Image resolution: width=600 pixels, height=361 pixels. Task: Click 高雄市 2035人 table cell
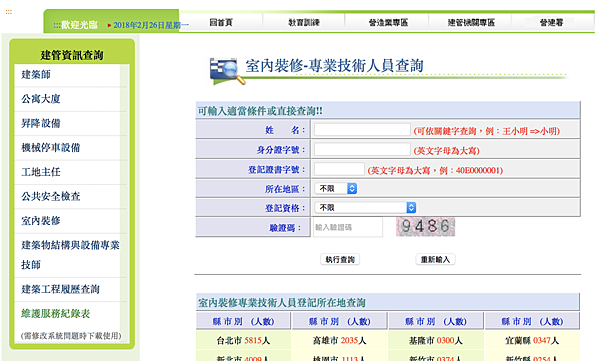click(x=340, y=340)
